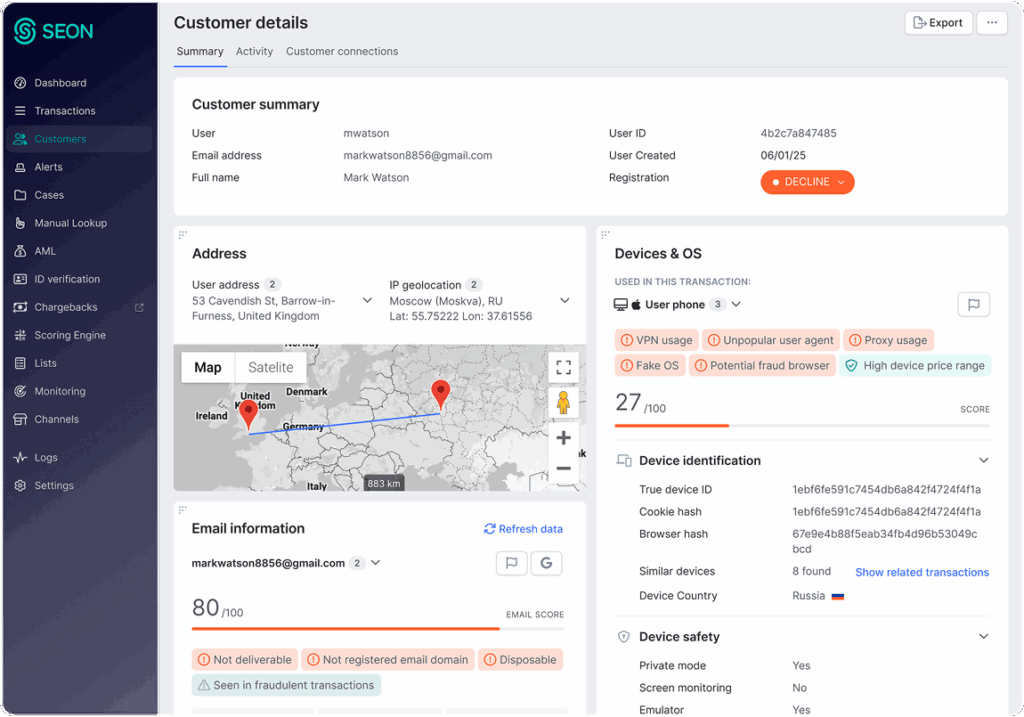Image resolution: width=1024 pixels, height=717 pixels.
Task: Click the AML sidebar icon
Action: pyautogui.click(x=20, y=251)
